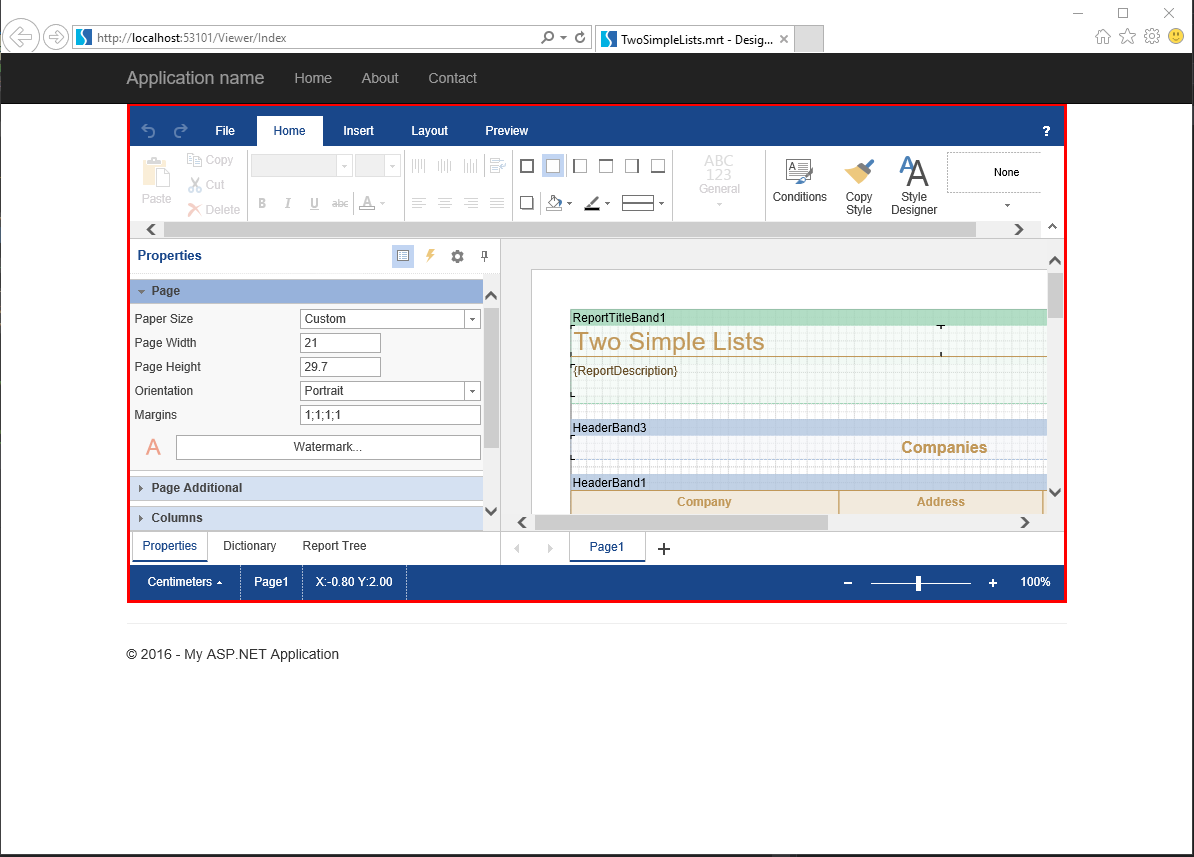Click the question mark help icon
The width and height of the screenshot is (1194, 857).
1046,131
